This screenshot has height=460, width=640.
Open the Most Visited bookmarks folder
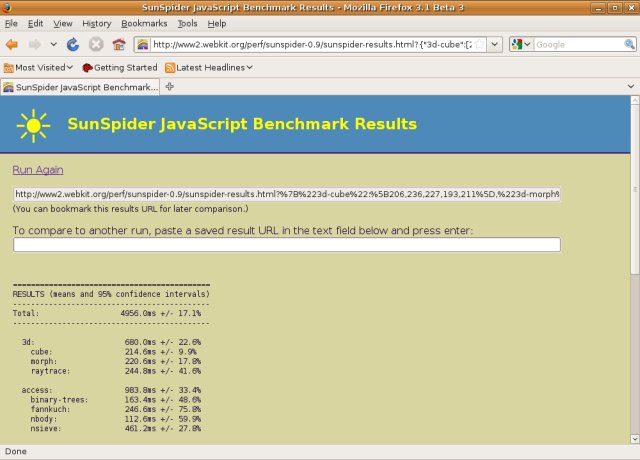[x=38, y=67]
